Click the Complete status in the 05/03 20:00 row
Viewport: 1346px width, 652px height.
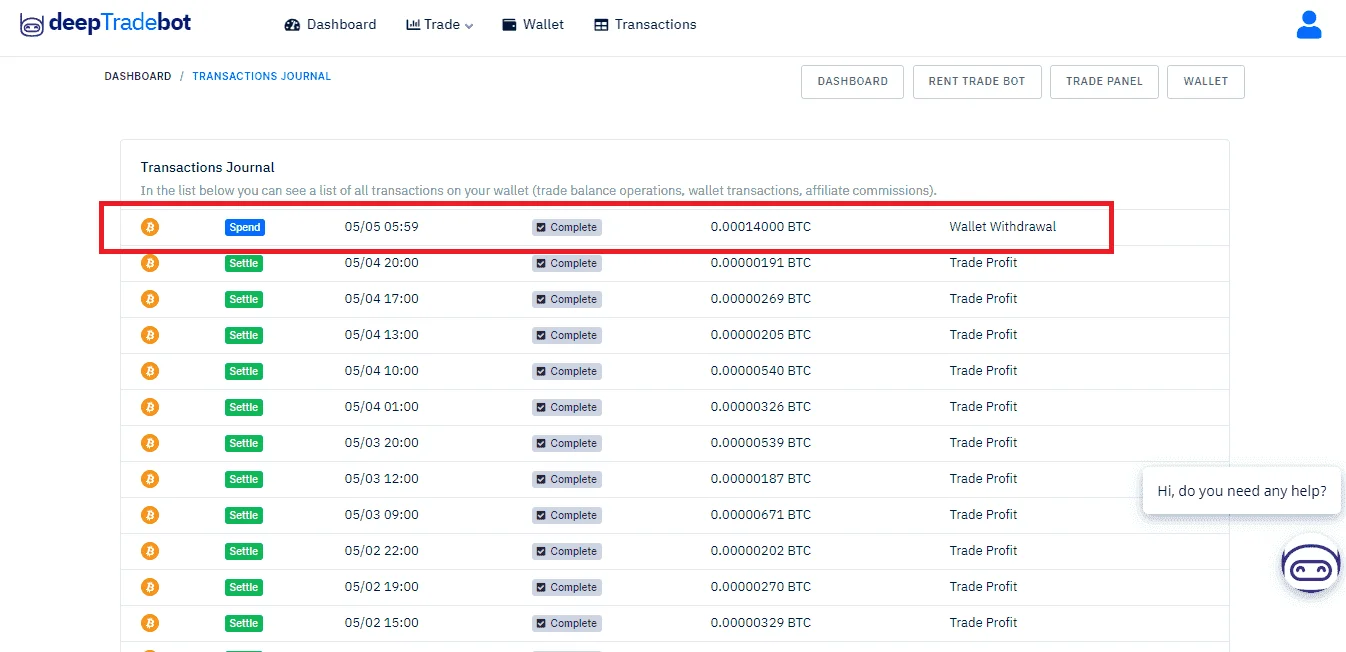(567, 443)
